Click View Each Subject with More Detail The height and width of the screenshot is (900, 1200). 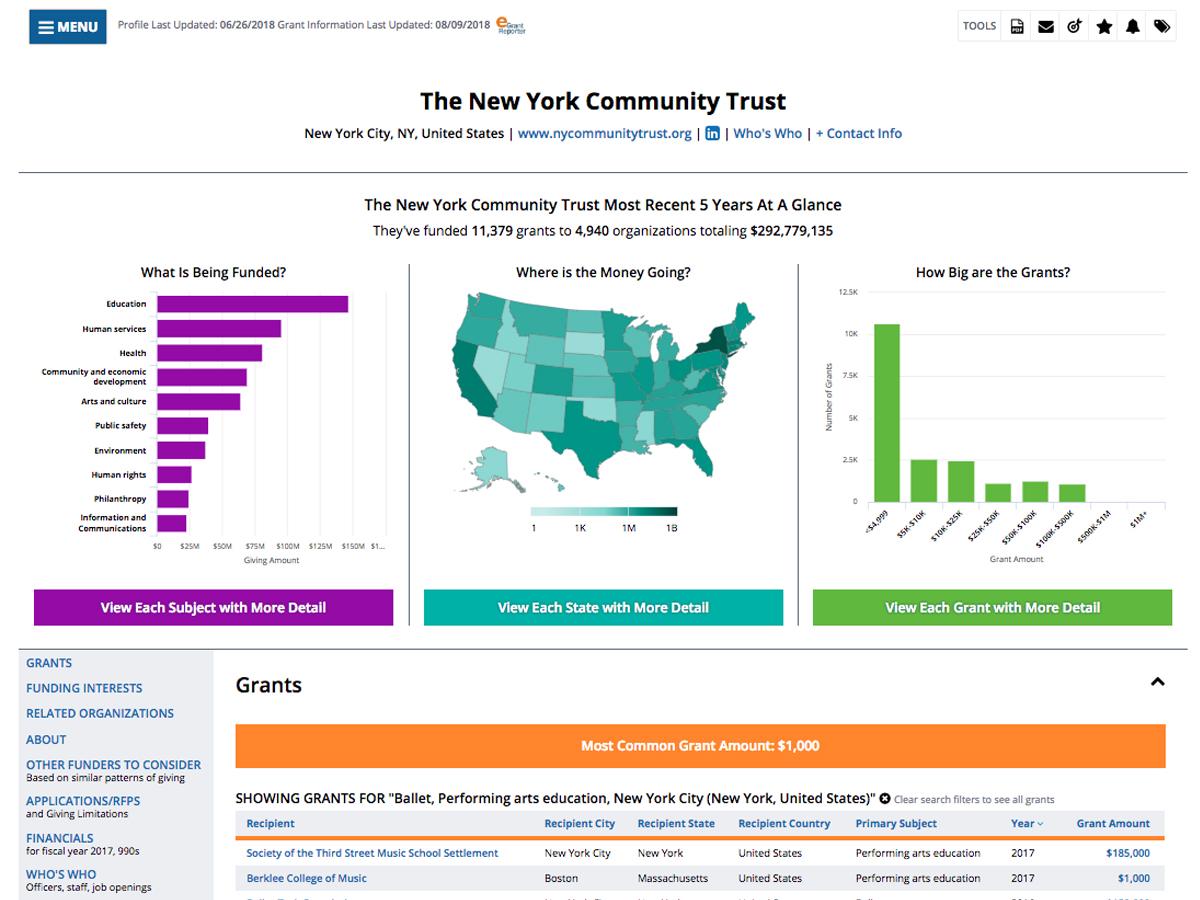[x=213, y=607]
